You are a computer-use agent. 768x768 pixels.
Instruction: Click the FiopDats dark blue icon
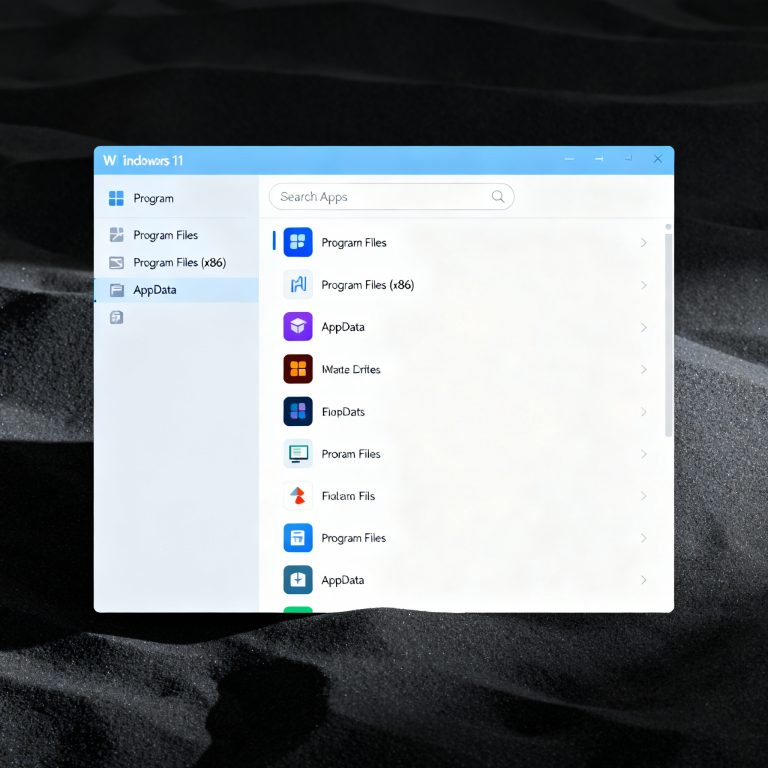coord(298,411)
